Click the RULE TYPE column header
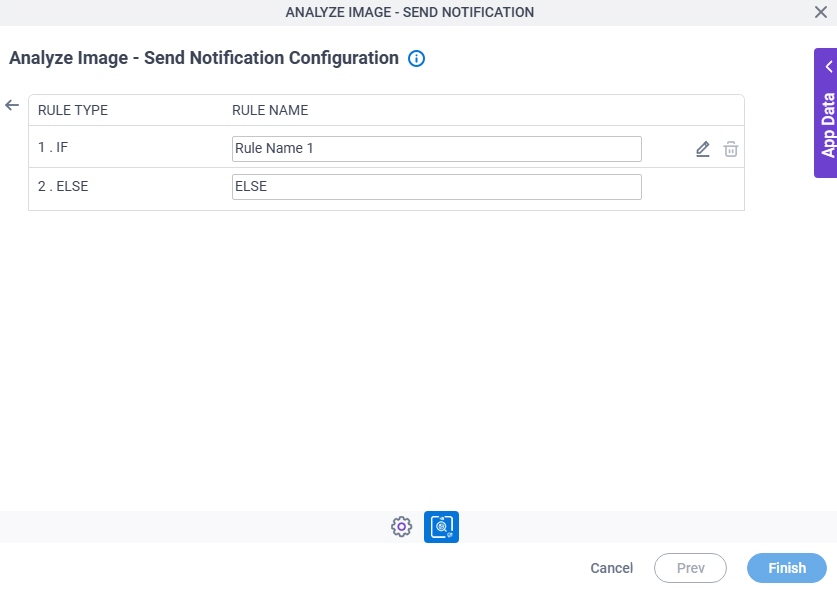 pyautogui.click(x=73, y=110)
